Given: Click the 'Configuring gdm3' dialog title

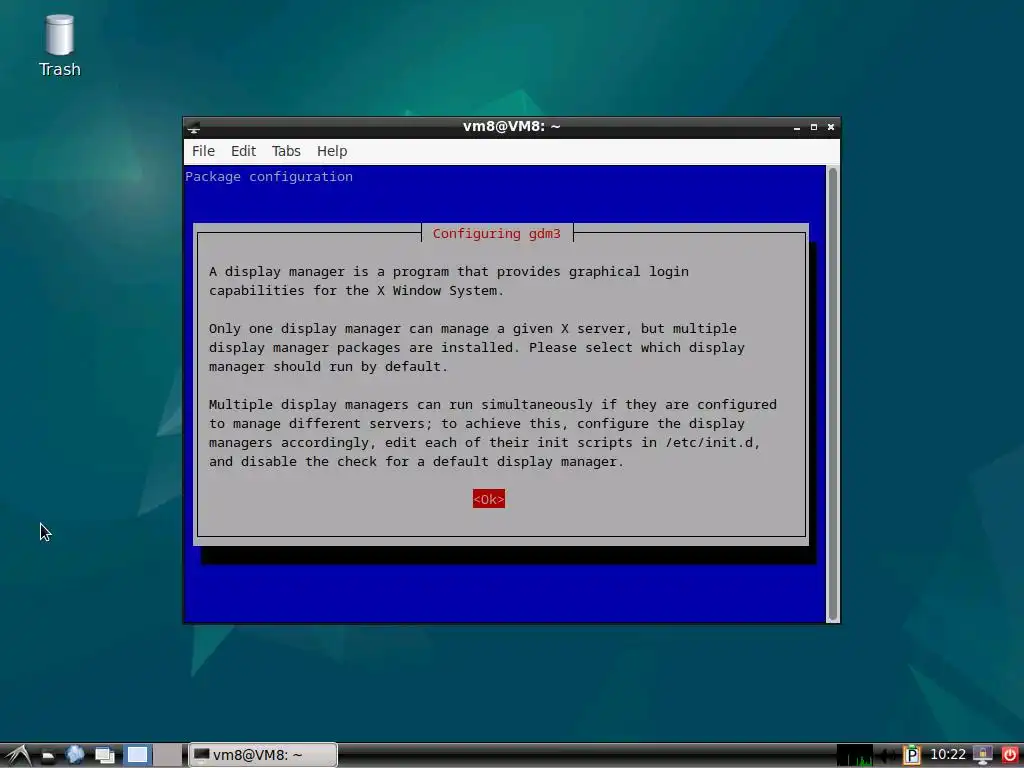Looking at the screenshot, I should point(496,234).
